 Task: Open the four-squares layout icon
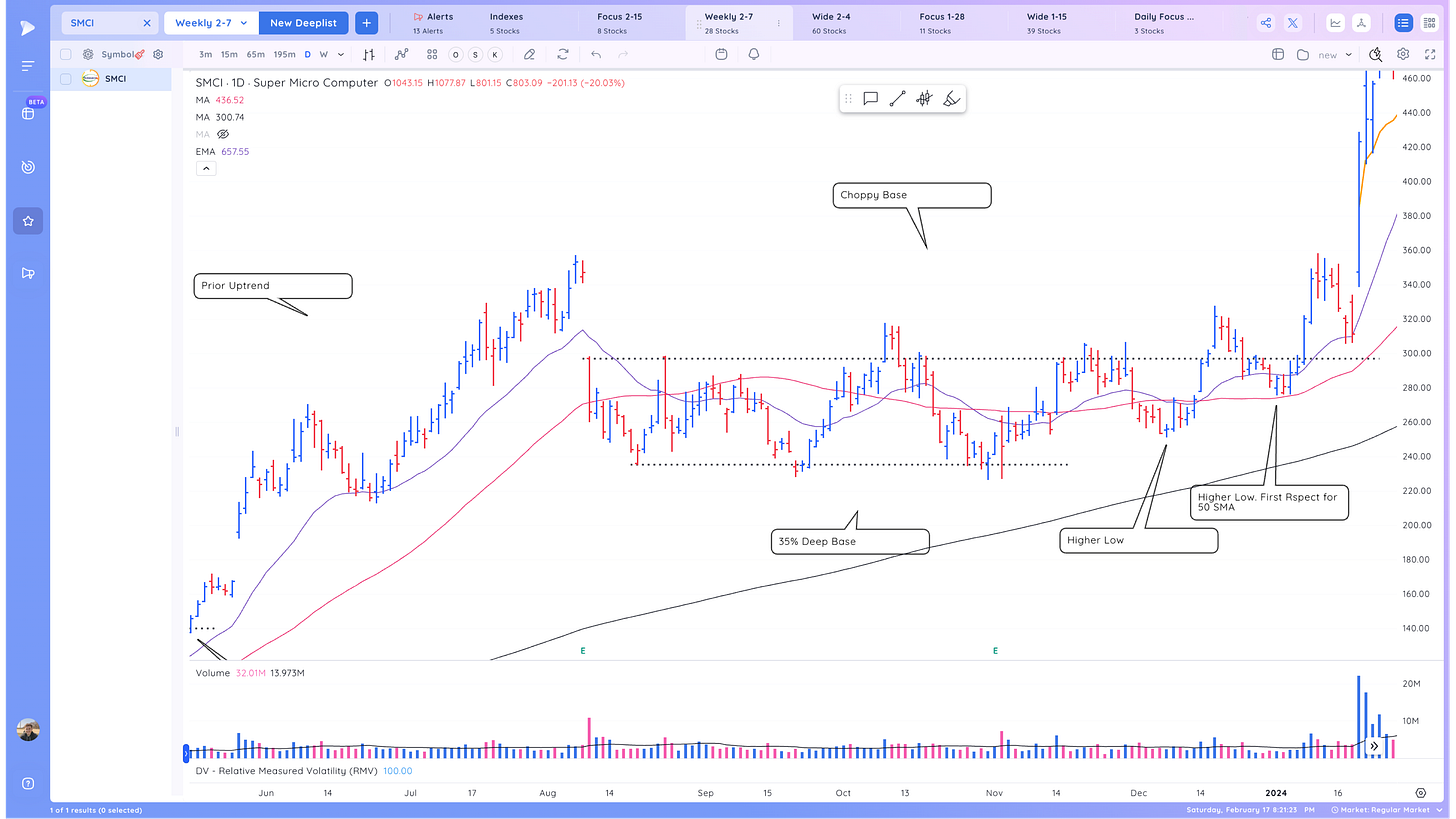(432, 55)
